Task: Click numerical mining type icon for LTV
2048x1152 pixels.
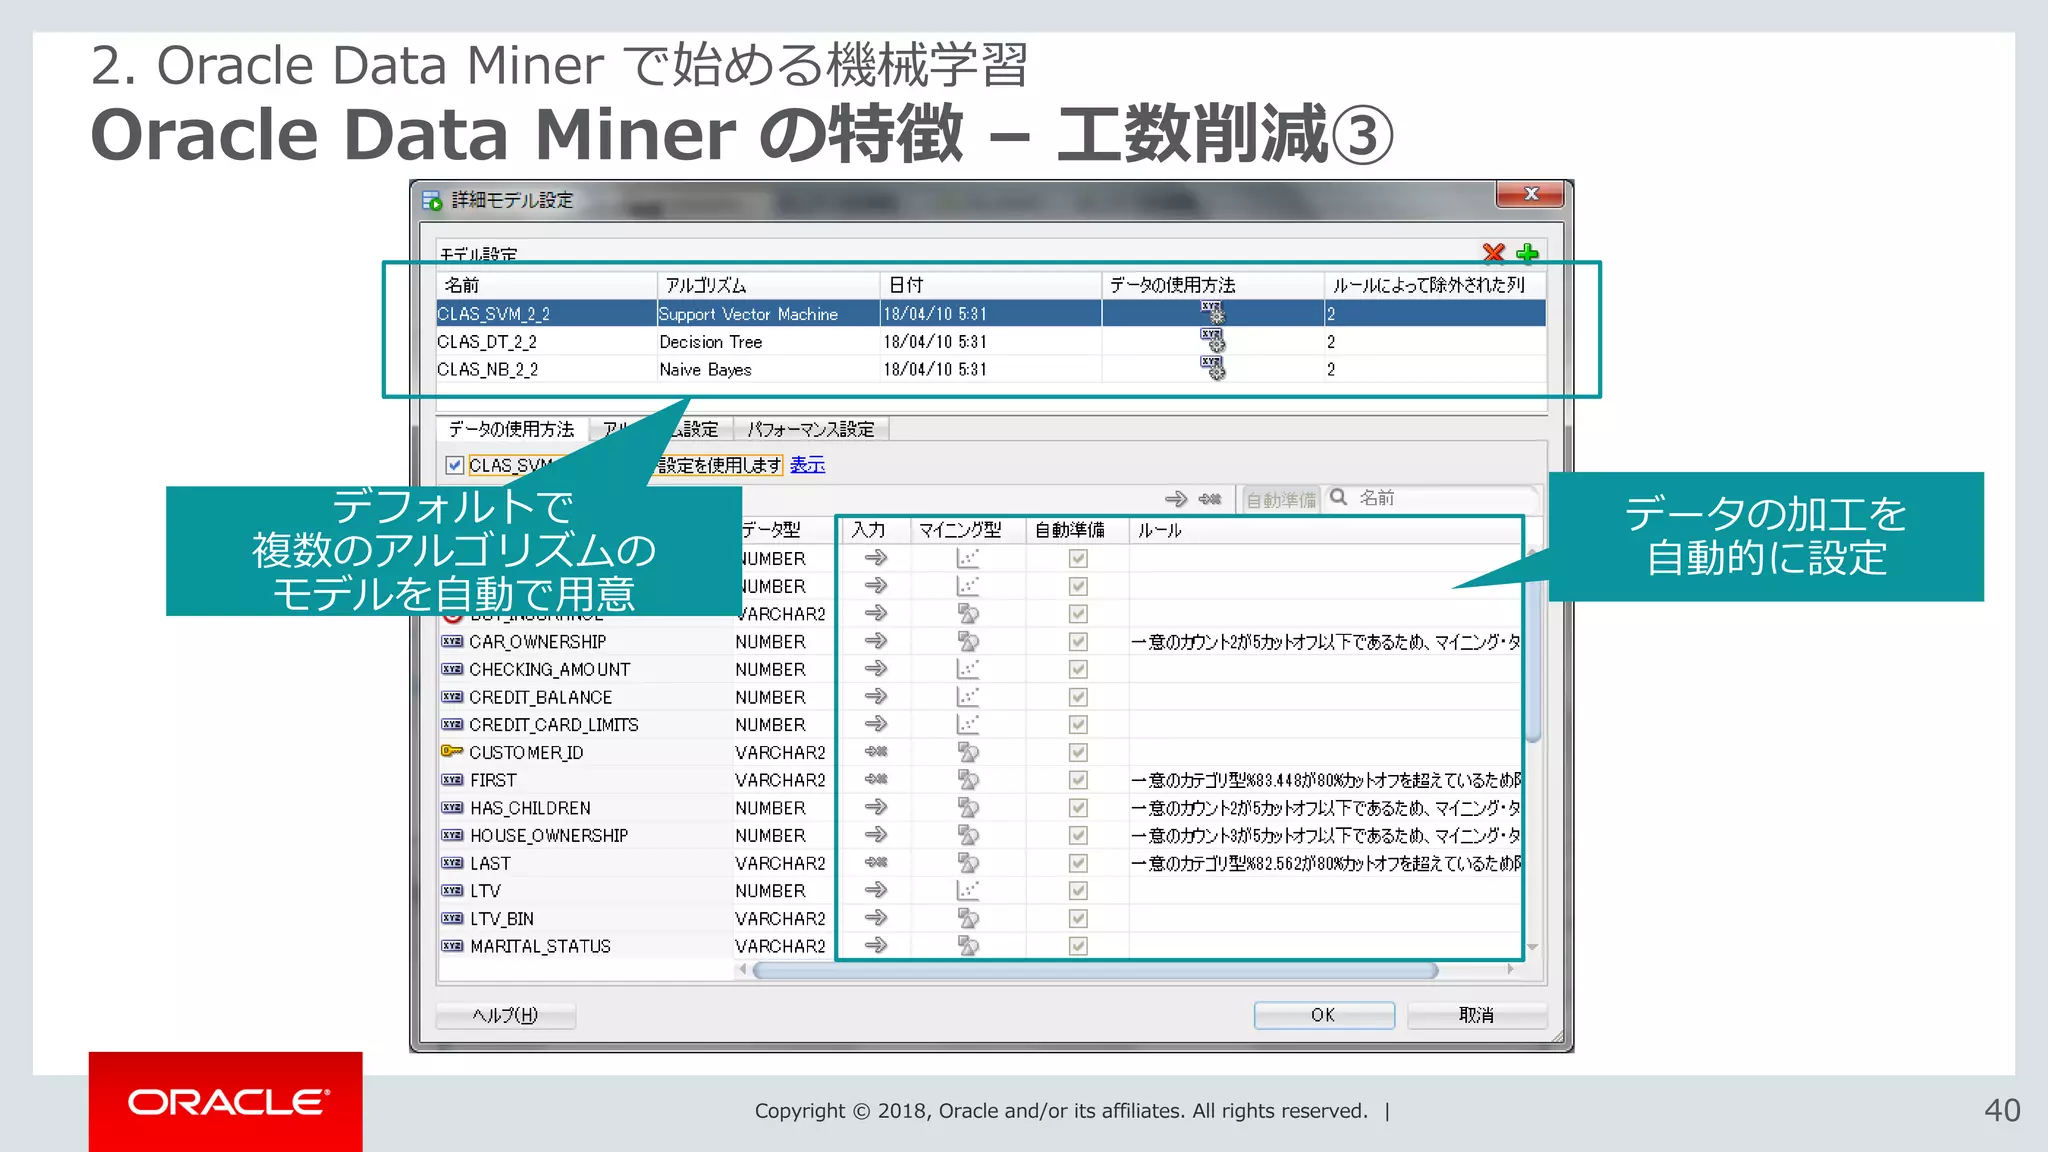Action: [968, 890]
